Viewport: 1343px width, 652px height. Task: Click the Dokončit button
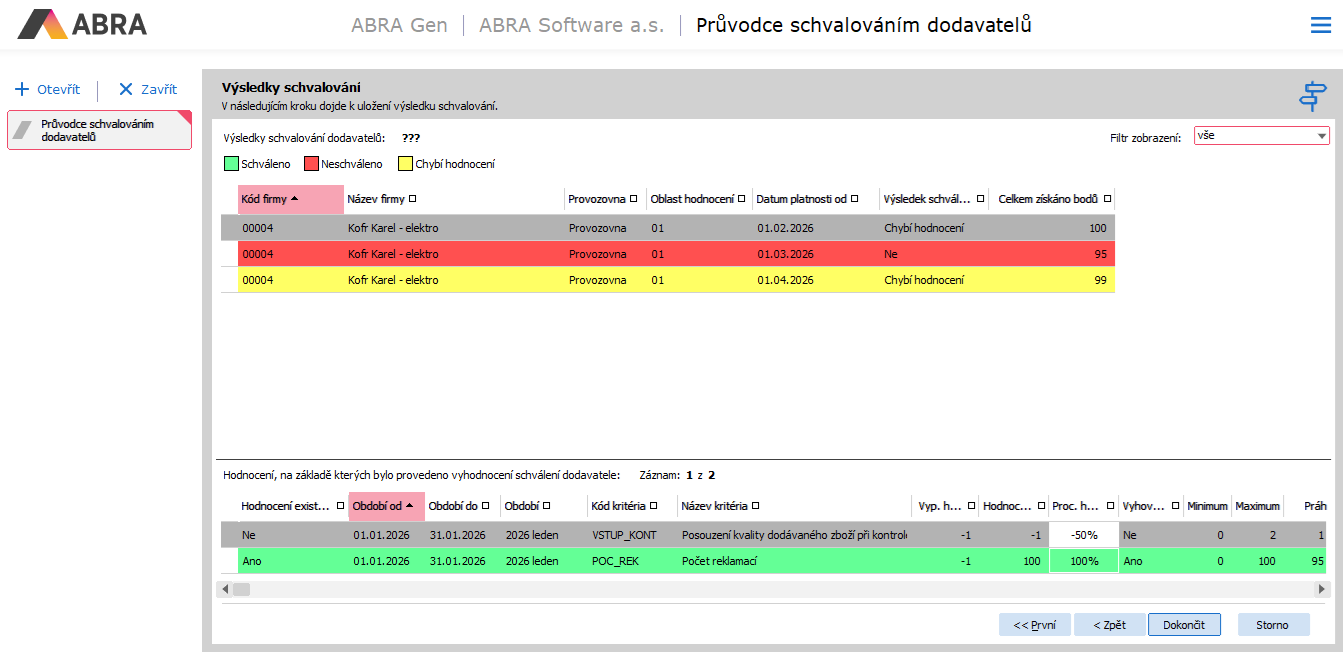(x=1184, y=625)
